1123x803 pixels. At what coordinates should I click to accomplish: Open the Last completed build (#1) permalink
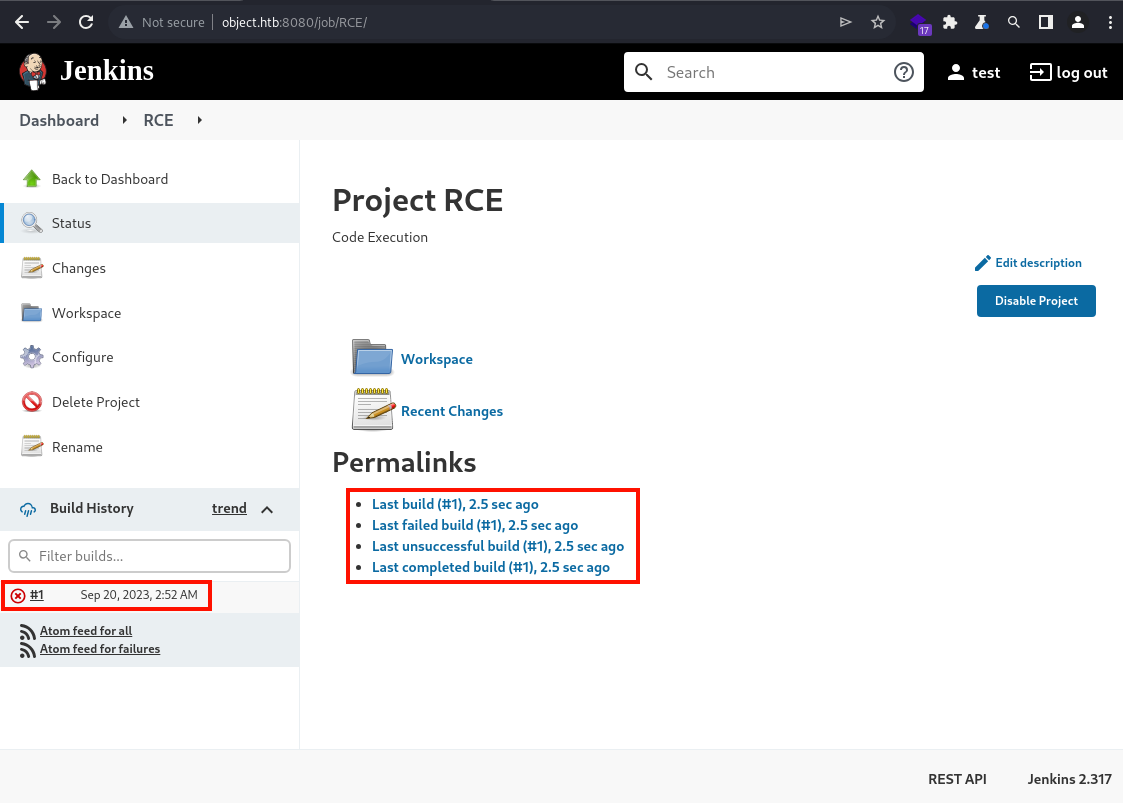tap(491, 567)
